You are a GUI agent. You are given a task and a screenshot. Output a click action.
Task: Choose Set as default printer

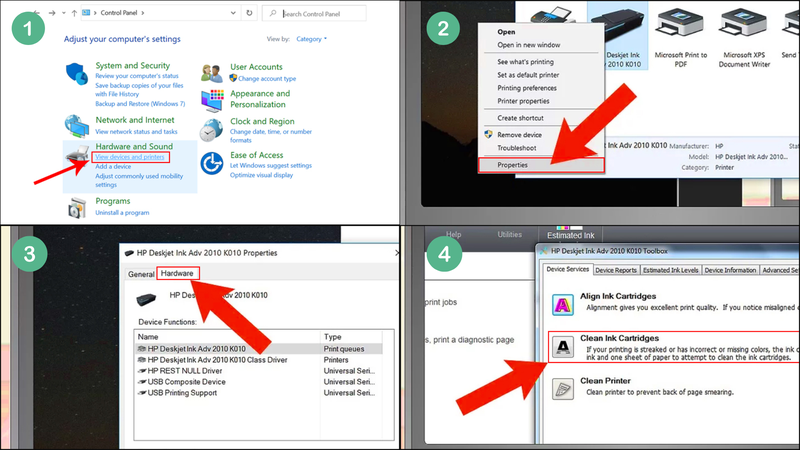tap(528, 75)
